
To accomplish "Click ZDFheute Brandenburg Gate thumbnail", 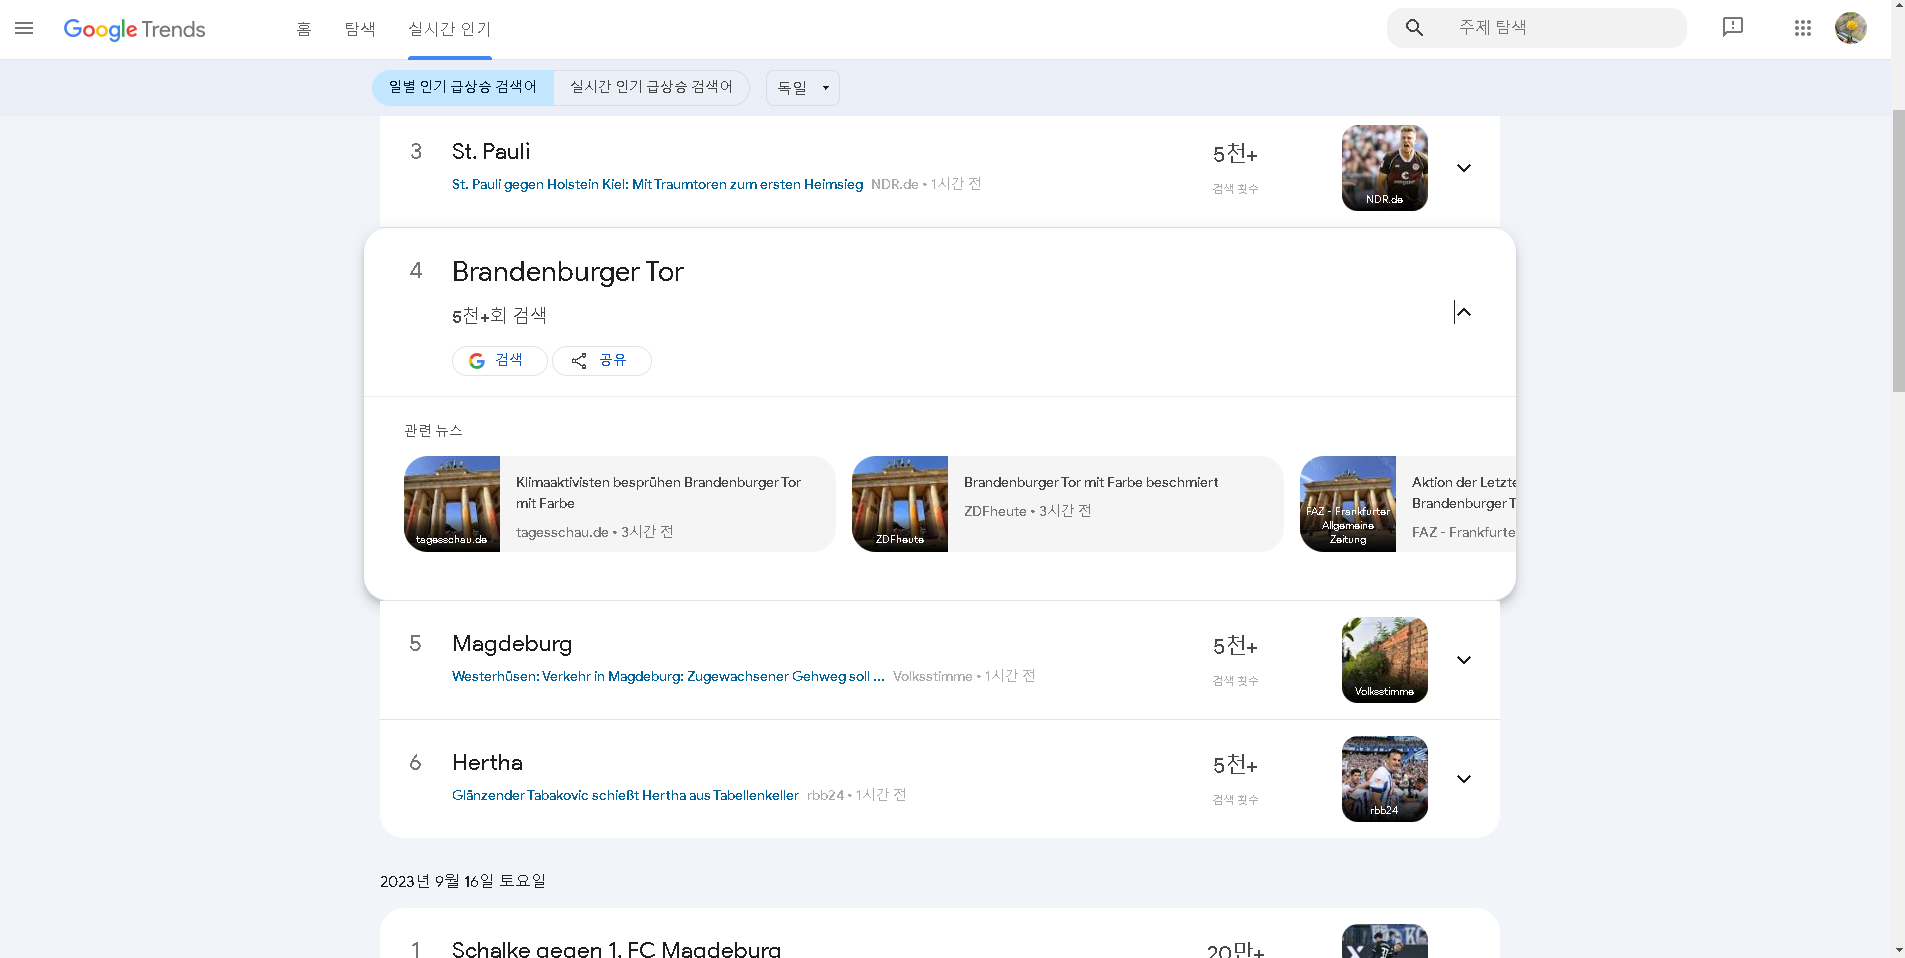I will tap(900, 504).
